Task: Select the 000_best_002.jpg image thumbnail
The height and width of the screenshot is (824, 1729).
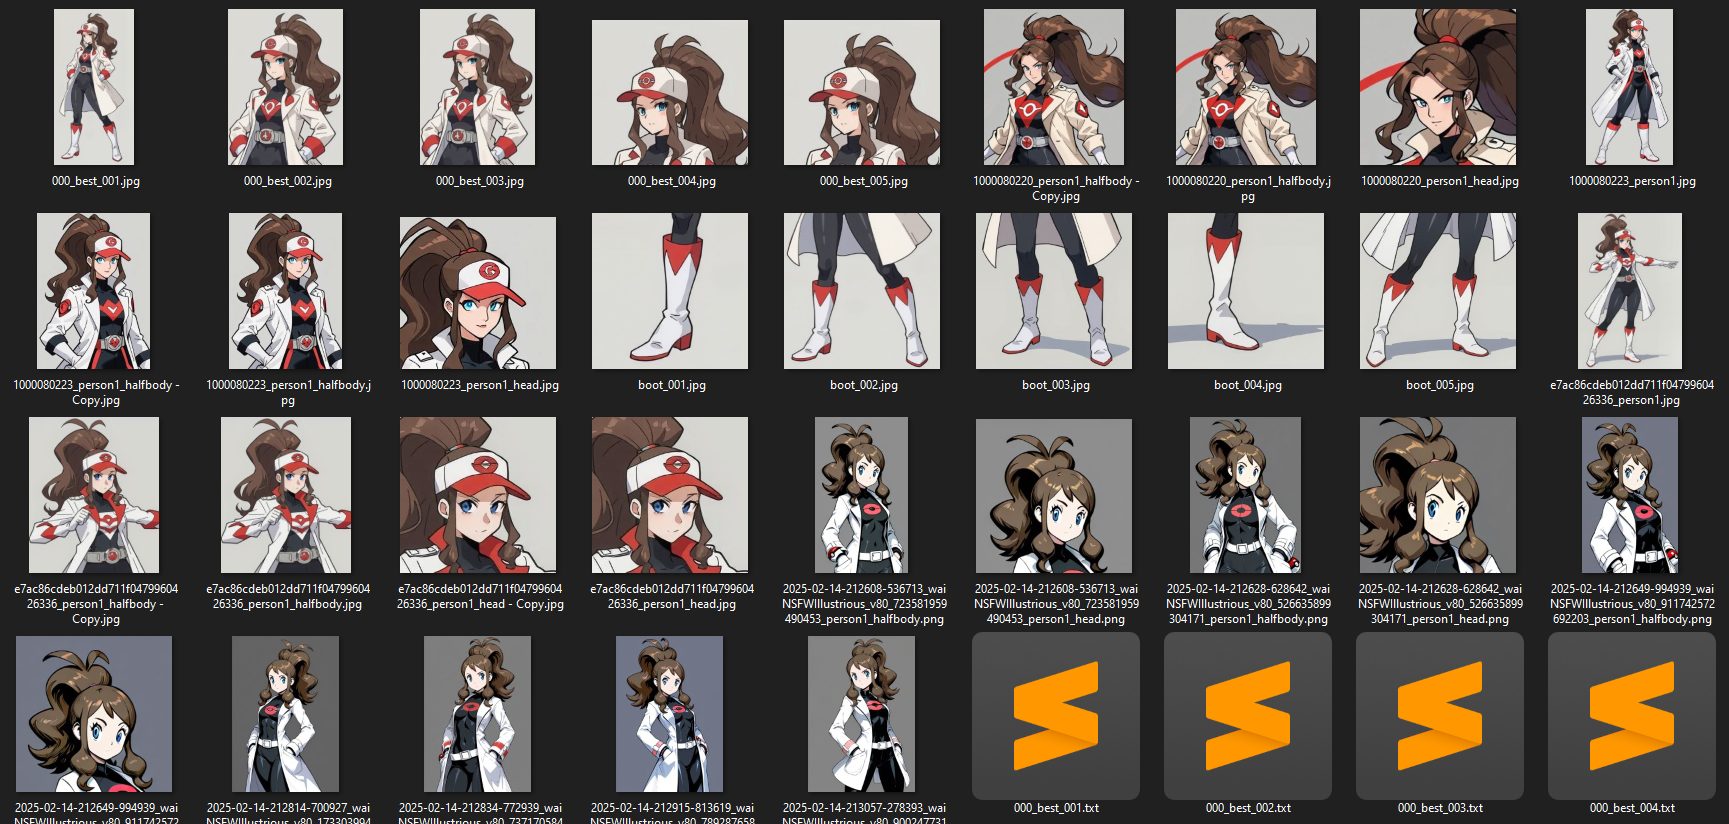Action: [286, 87]
